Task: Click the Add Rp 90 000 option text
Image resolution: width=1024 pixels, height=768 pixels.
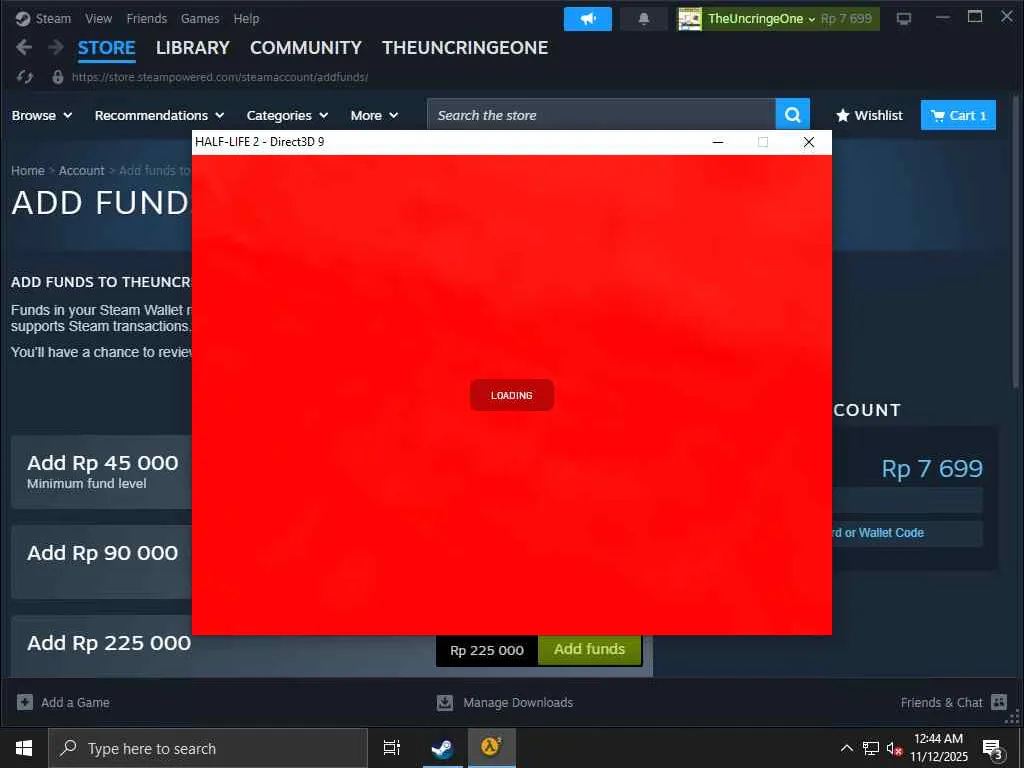Action: (x=103, y=553)
